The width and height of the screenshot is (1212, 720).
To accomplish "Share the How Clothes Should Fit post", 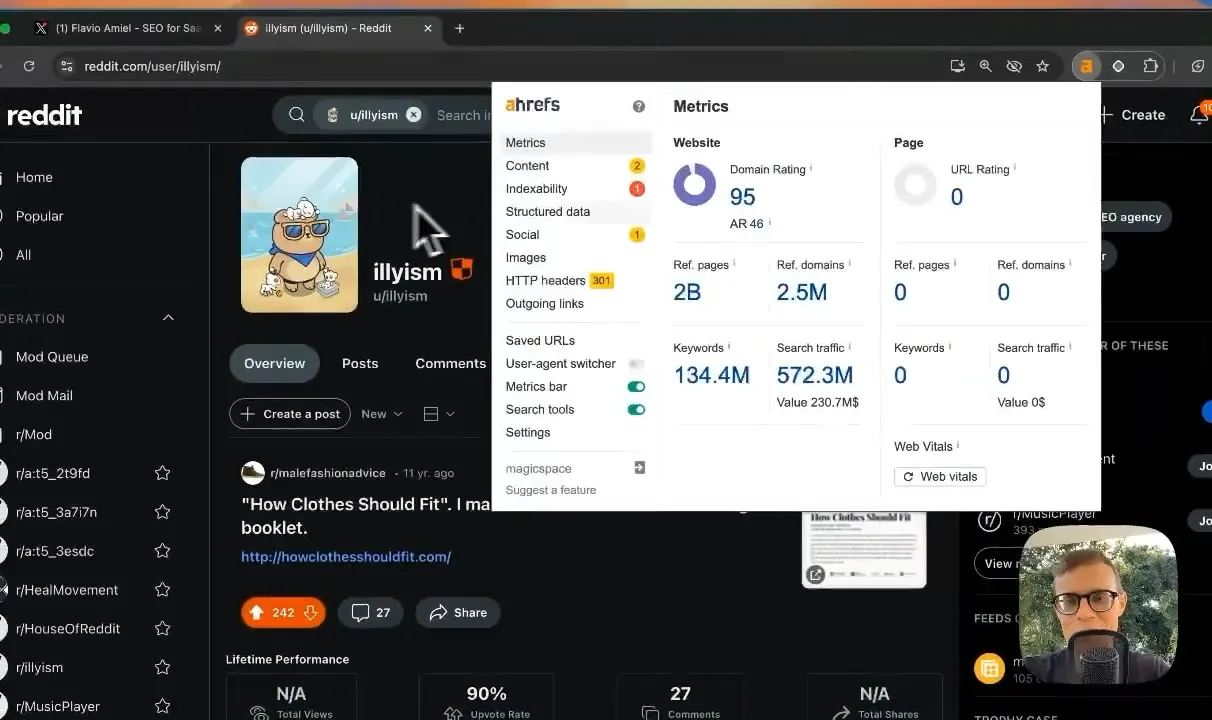I will click(458, 613).
